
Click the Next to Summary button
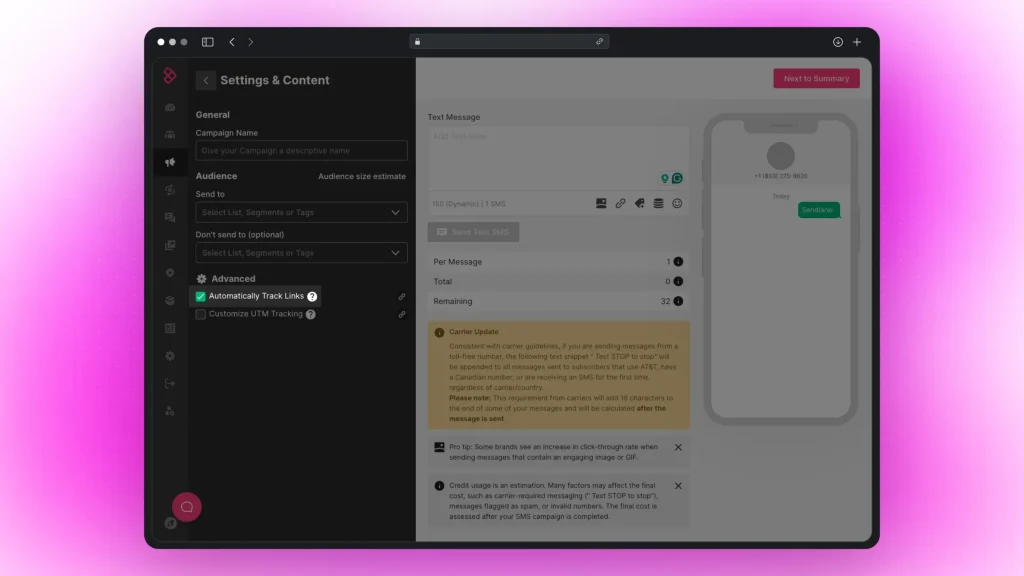click(x=816, y=78)
